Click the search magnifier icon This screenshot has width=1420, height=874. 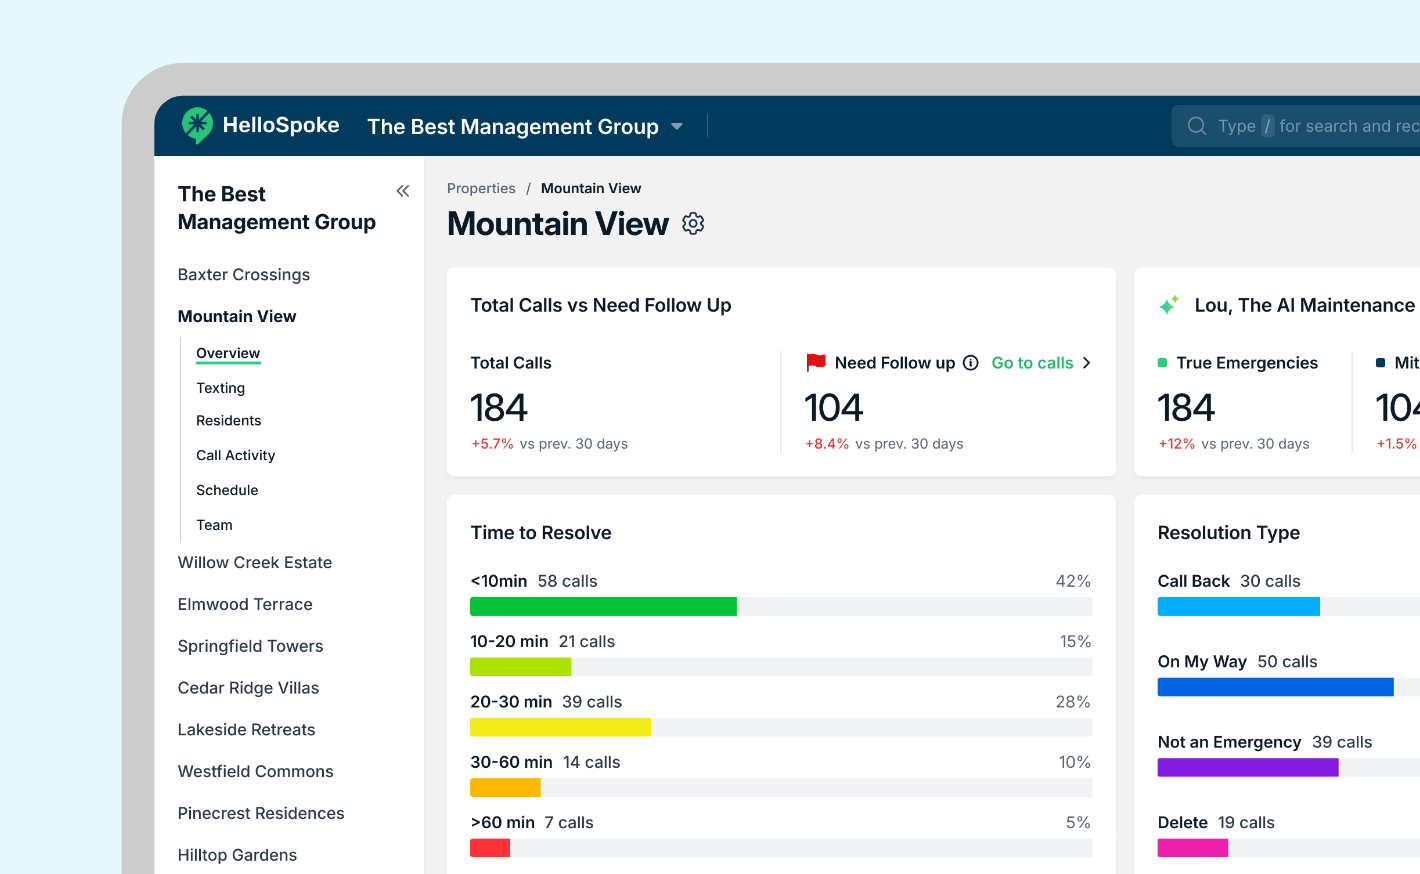click(x=1197, y=126)
